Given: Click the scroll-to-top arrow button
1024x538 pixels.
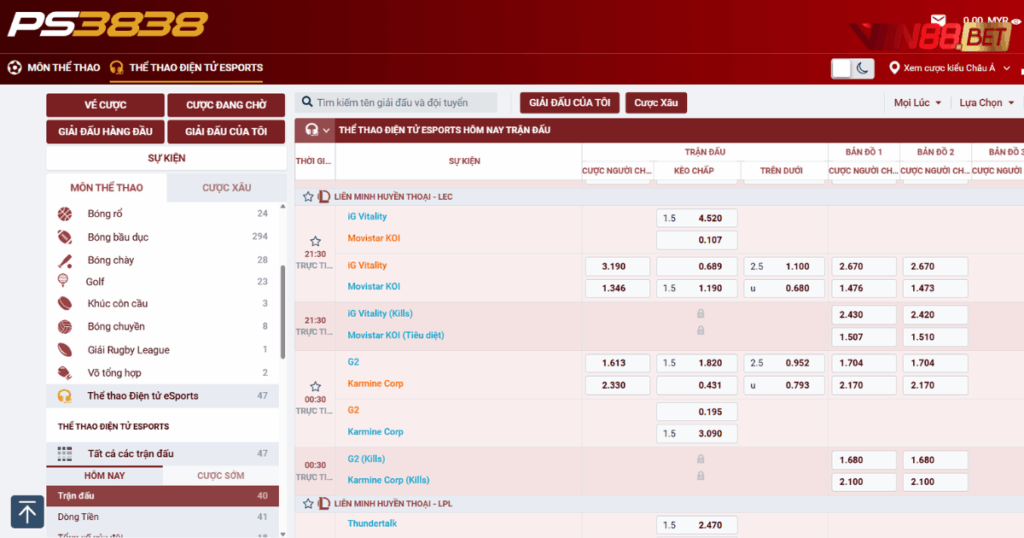Looking at the screenshot, I should point(27,511).
